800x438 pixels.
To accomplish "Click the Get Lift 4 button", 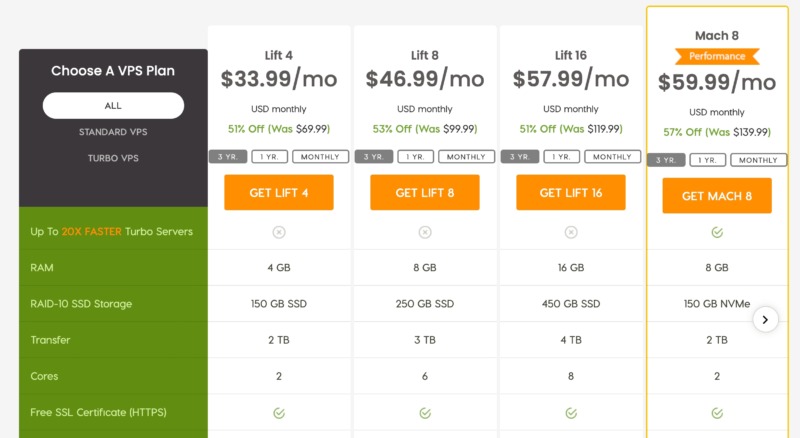I will tap(279, 193).
